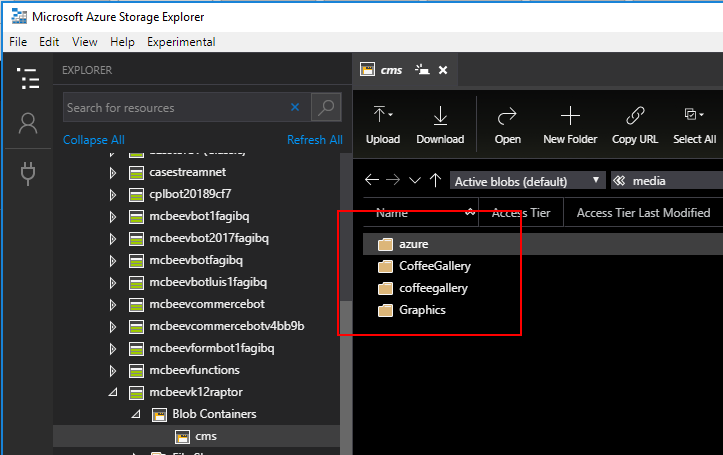
Task: Select the cplbot20189cf7 tree item
Action: tap(190, 194)
